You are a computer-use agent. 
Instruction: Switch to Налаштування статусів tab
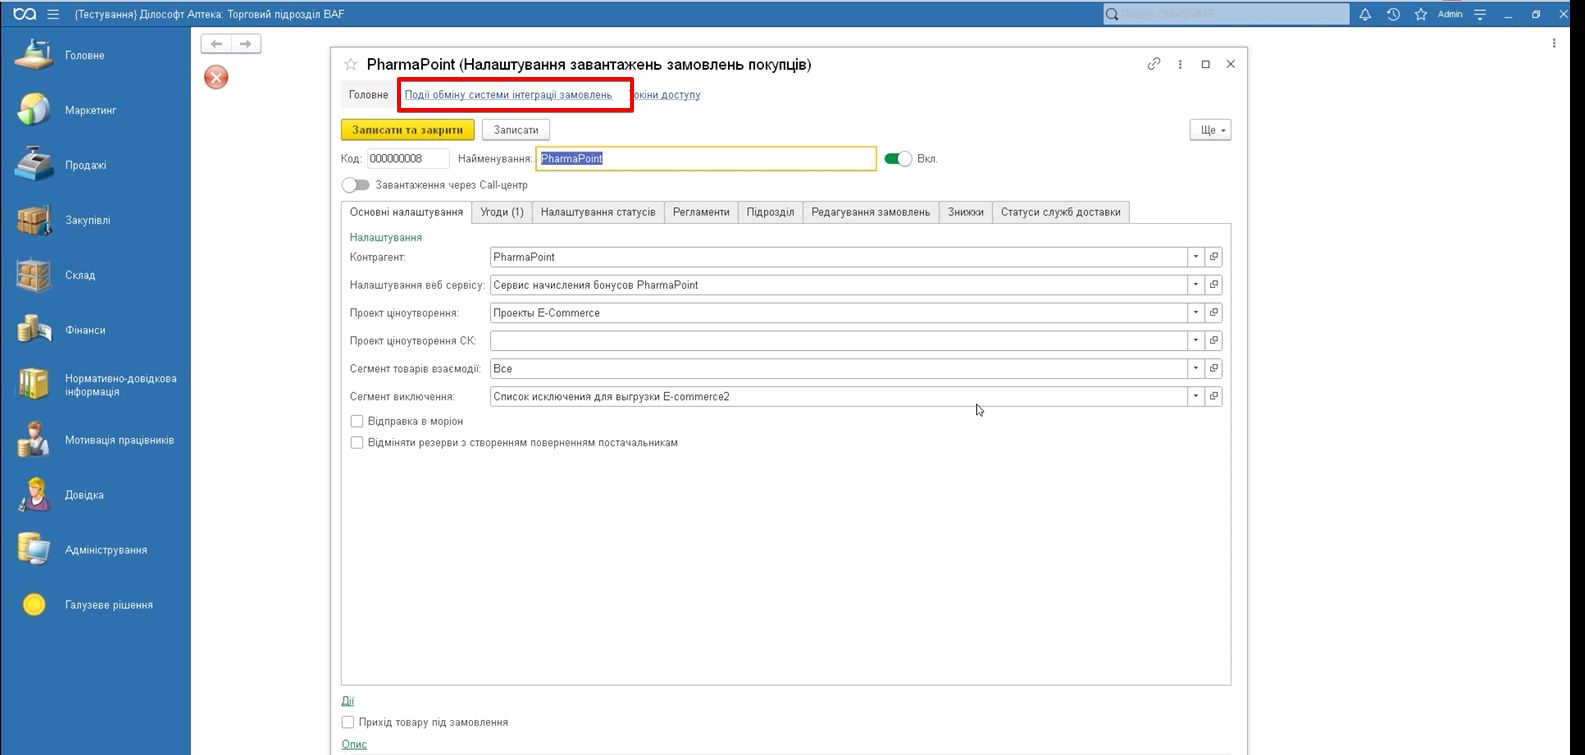(x=598, y=212)
